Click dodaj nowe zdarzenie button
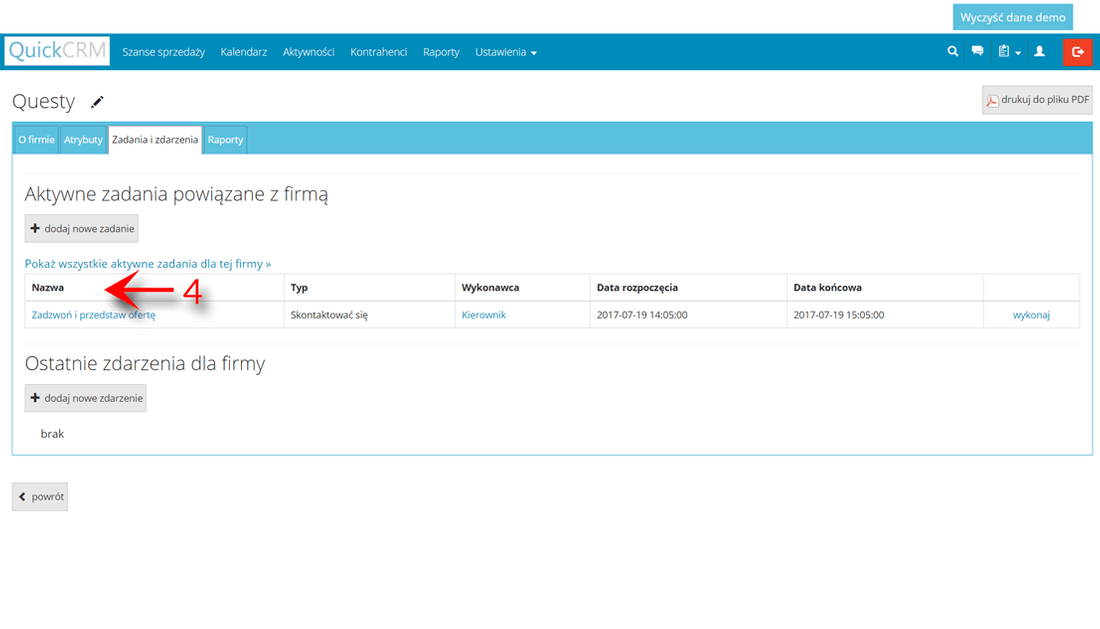This screenshot has width=1100, height=629. coord(85,398)
